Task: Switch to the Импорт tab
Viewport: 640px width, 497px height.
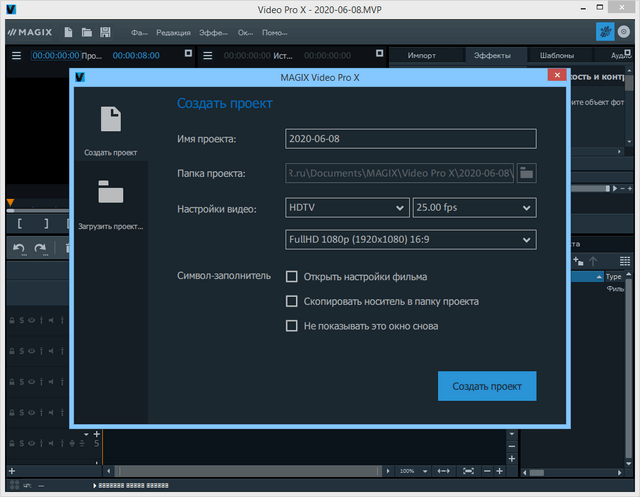Action: [x=422, y=55]
